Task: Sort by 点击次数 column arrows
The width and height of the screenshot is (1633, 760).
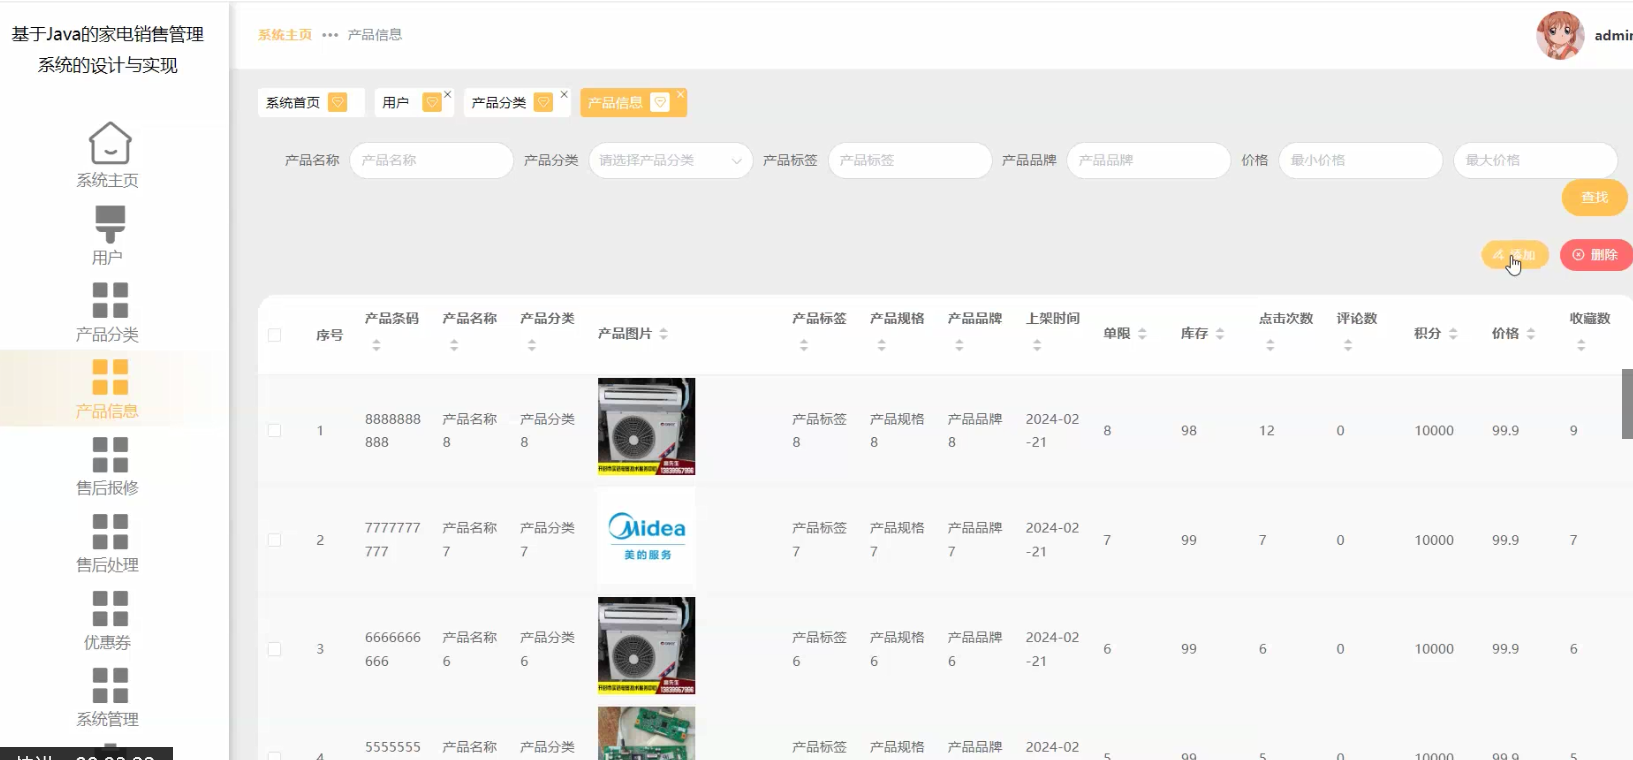Action: pyautogui.click(x=1270, y=345)
